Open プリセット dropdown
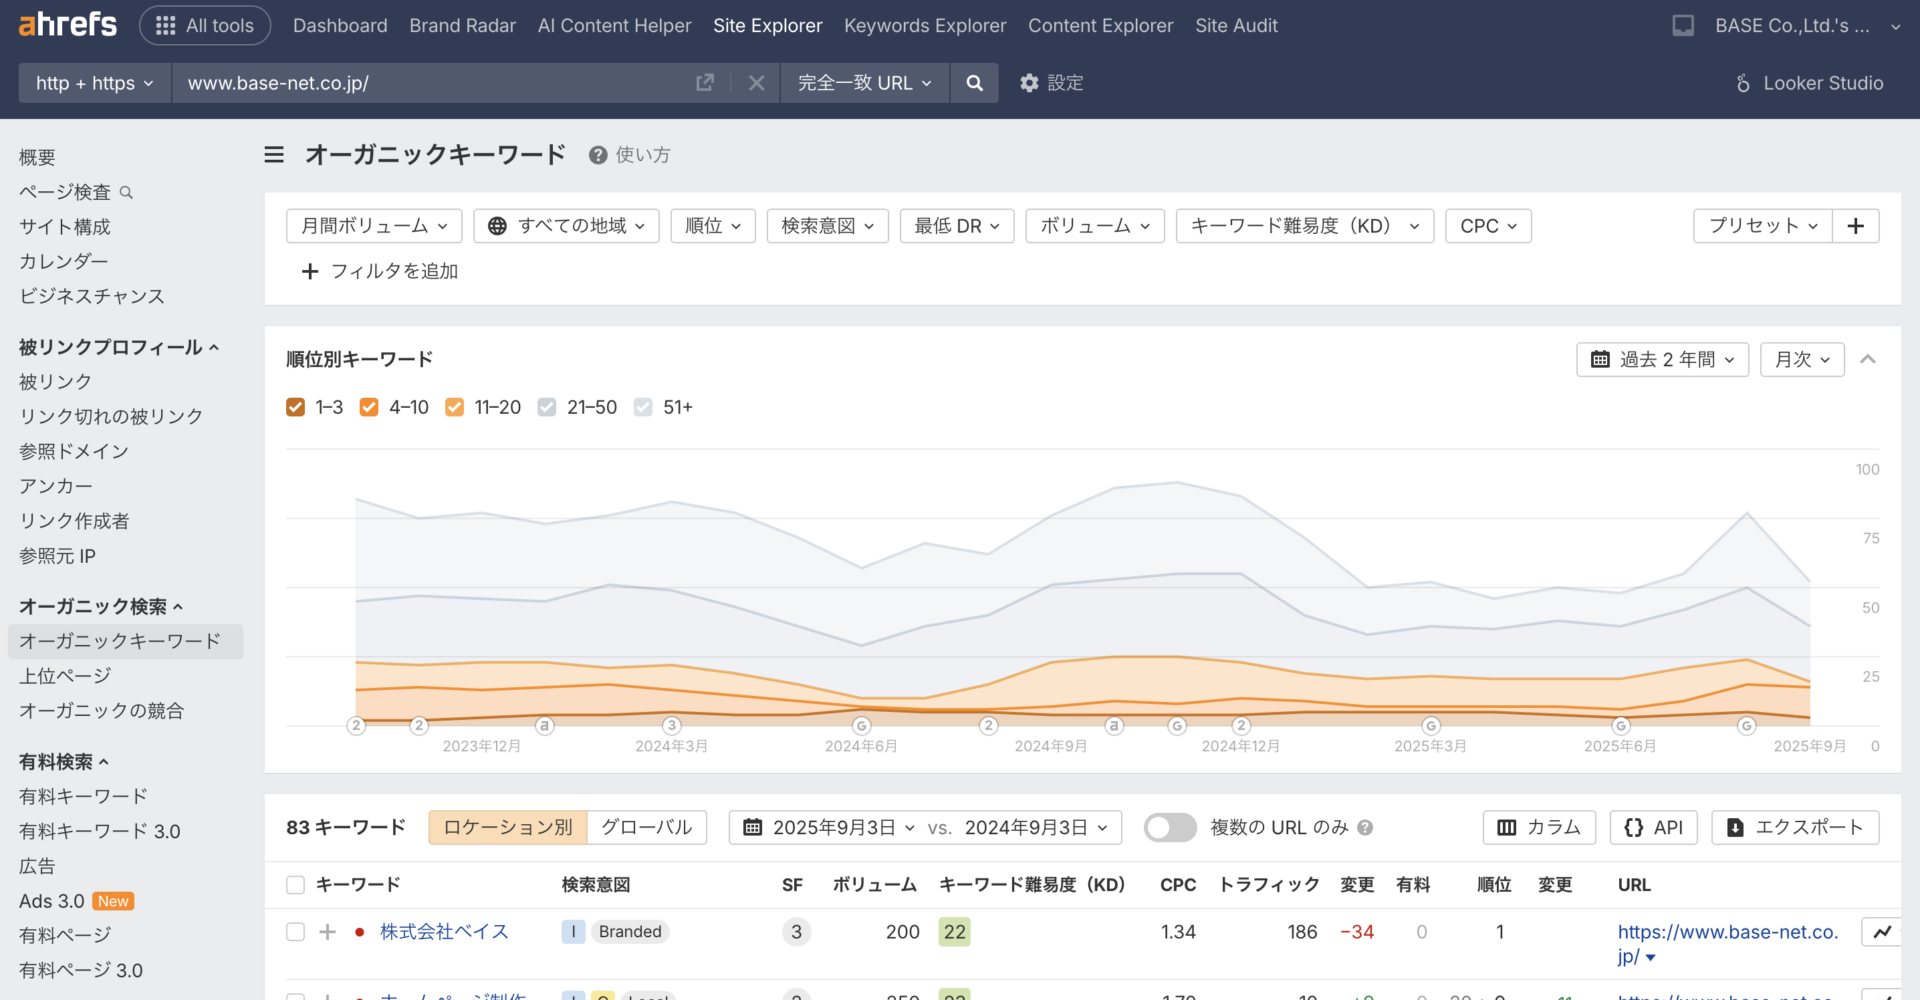The height and width of the screenshot is (1000, 1920). click(x=1763, y=226)
